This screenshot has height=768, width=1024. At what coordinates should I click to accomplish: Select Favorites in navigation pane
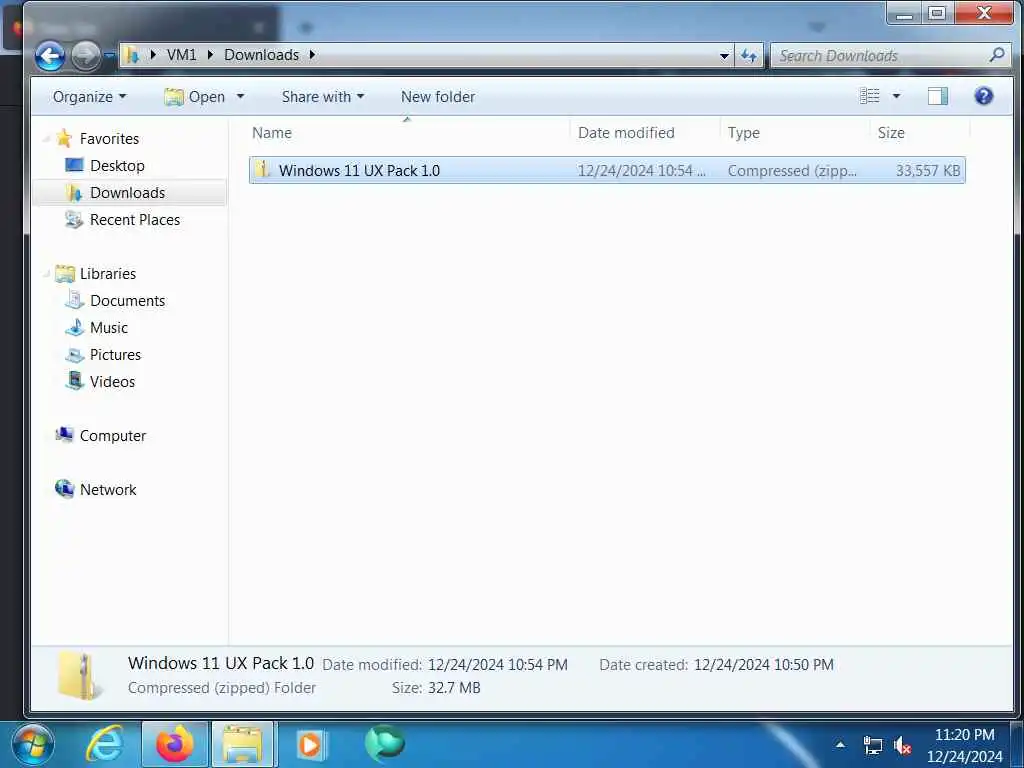(x=109, y=138)
